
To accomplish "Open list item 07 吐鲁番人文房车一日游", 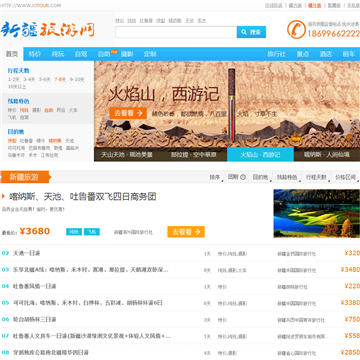I will tap(92, 336).
